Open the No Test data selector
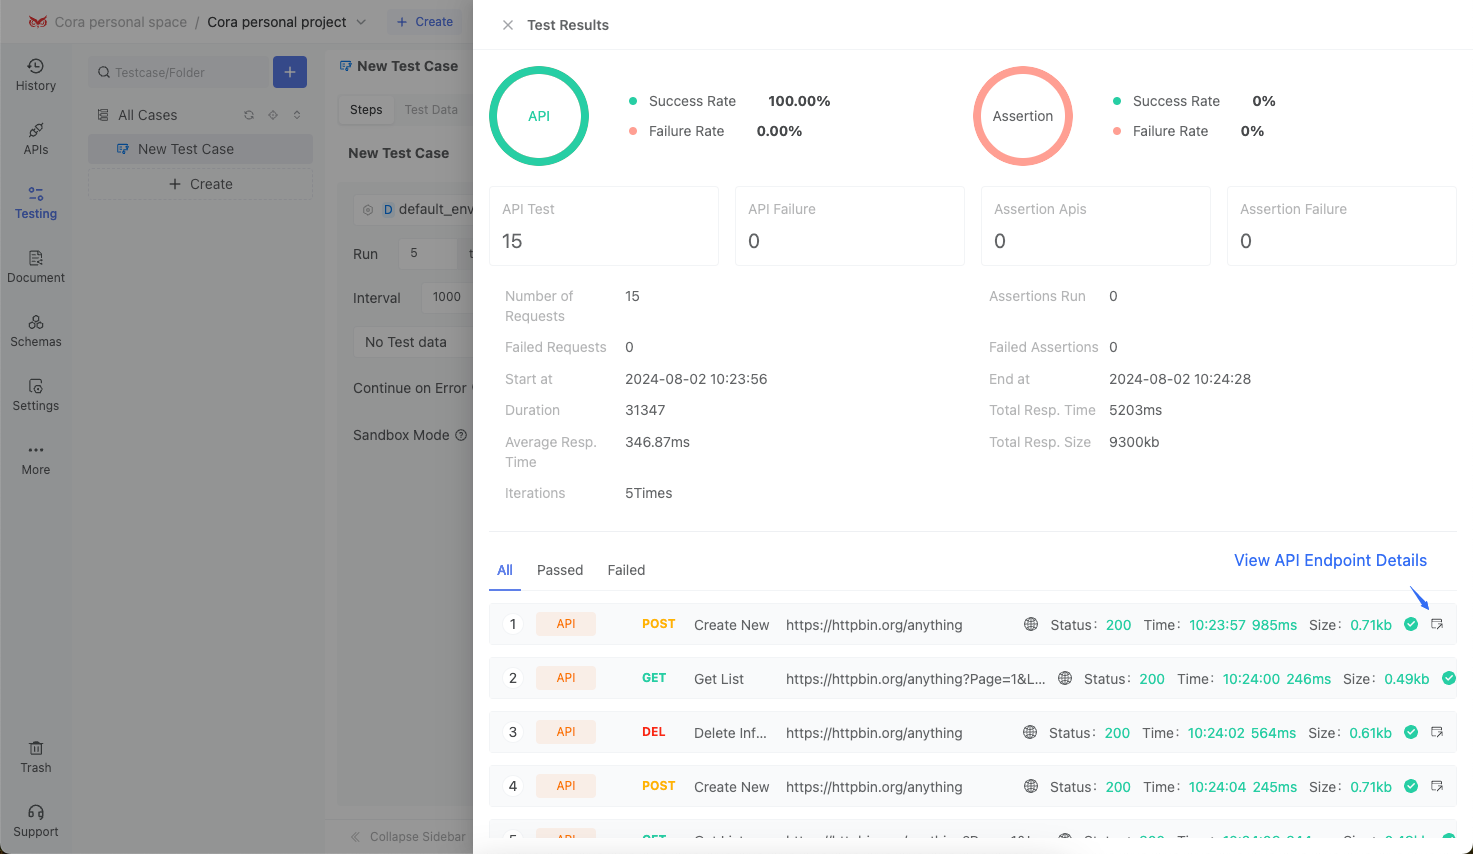Screen dimensions: 1473x854 [413, 342]
